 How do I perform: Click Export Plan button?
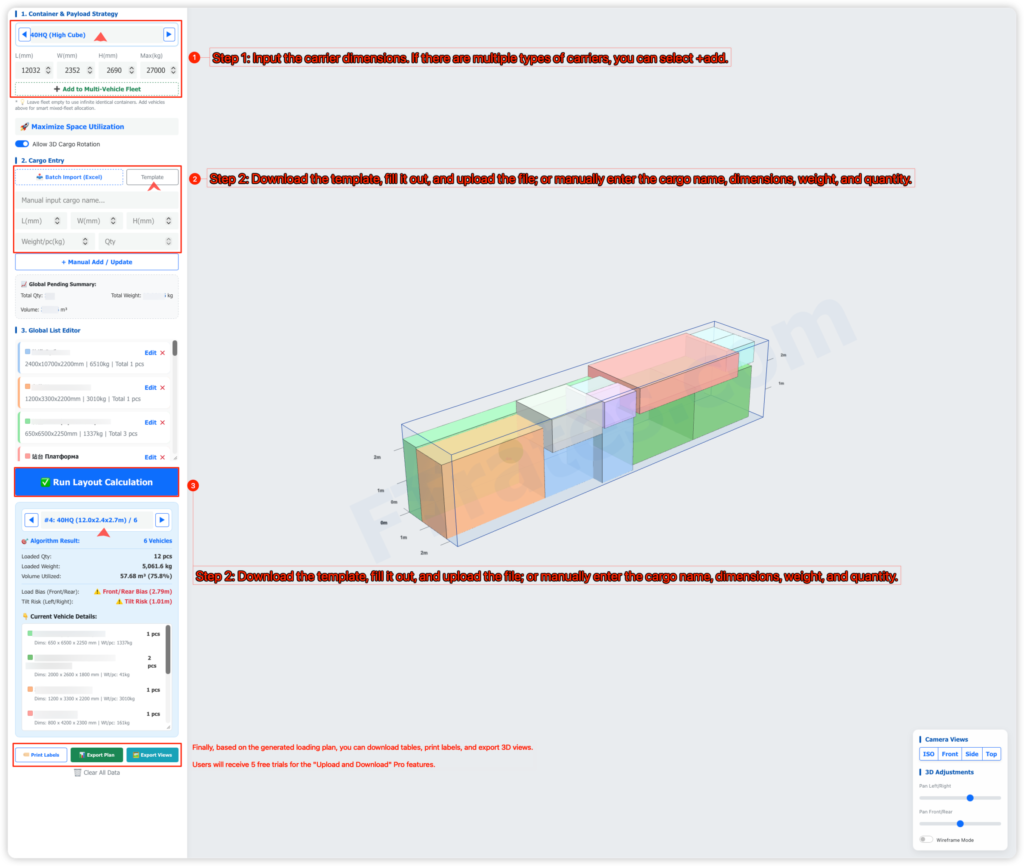coord(96,755)
